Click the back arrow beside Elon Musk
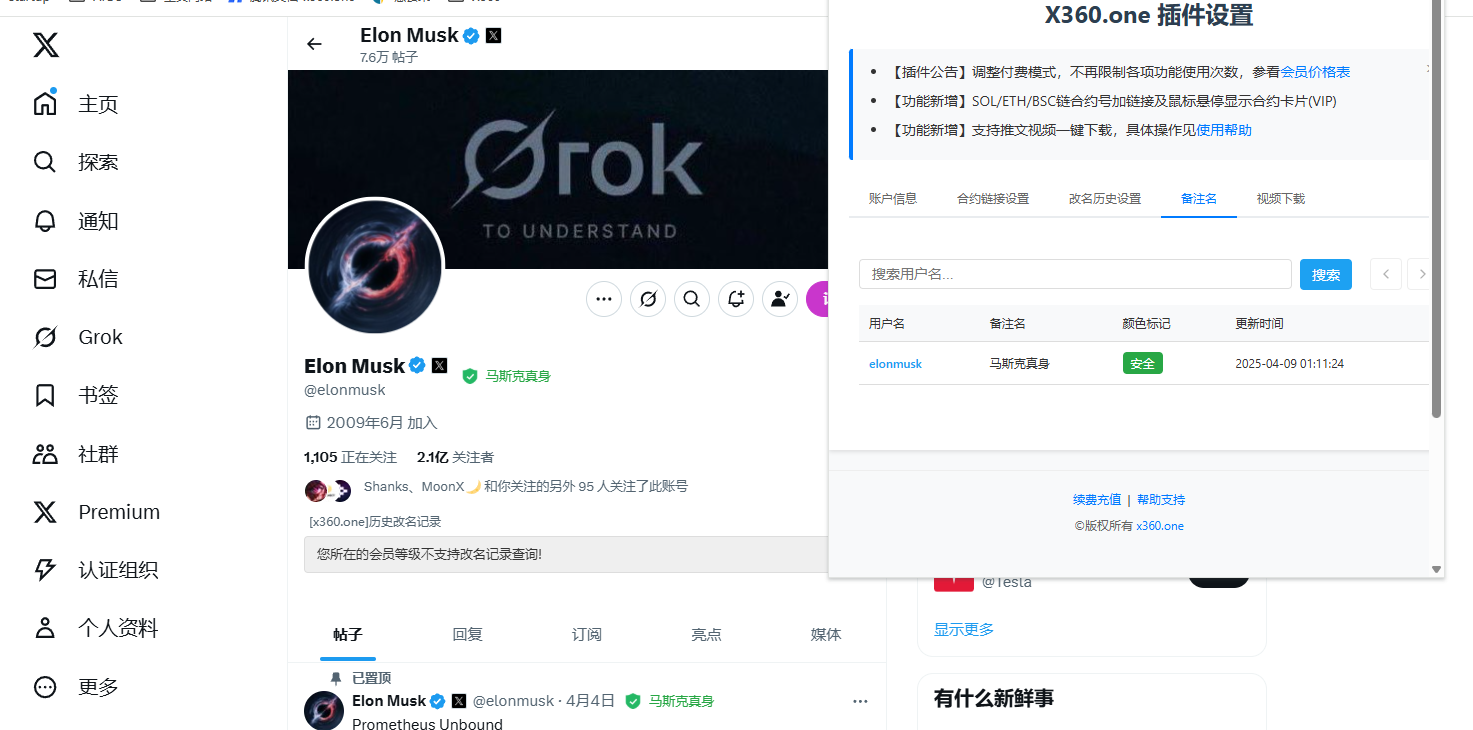The image size is (1473, 730). point(314,44)
